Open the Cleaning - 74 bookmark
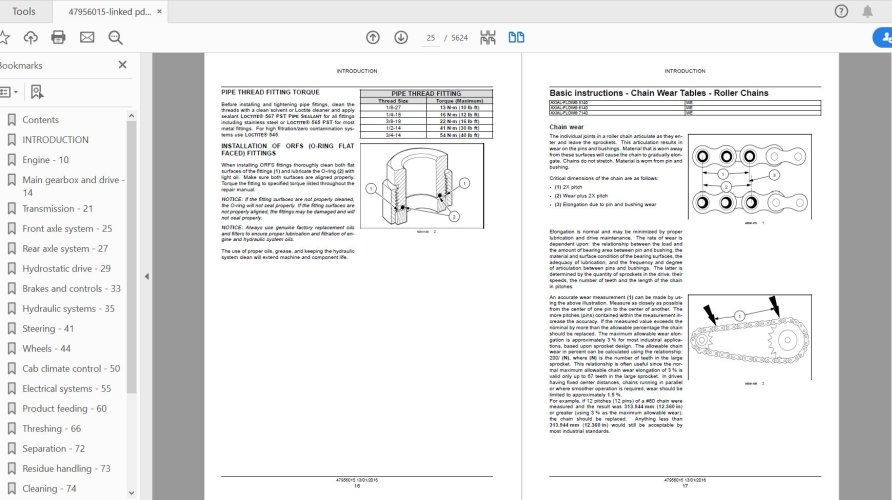 pyautogui.click(x=49, y=489)
